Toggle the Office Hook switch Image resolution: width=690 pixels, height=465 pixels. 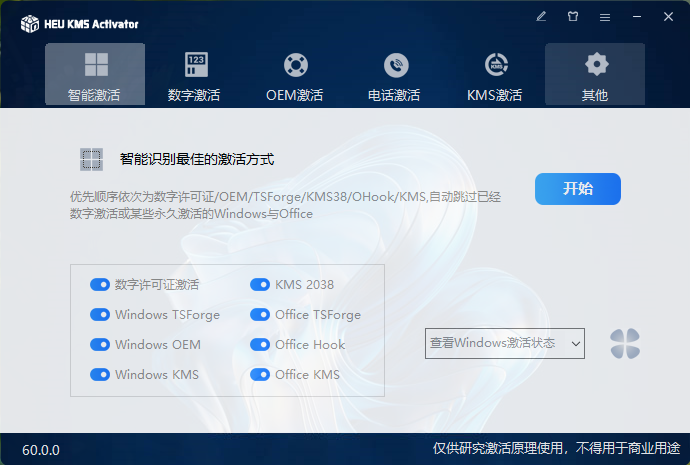(260, 345)
